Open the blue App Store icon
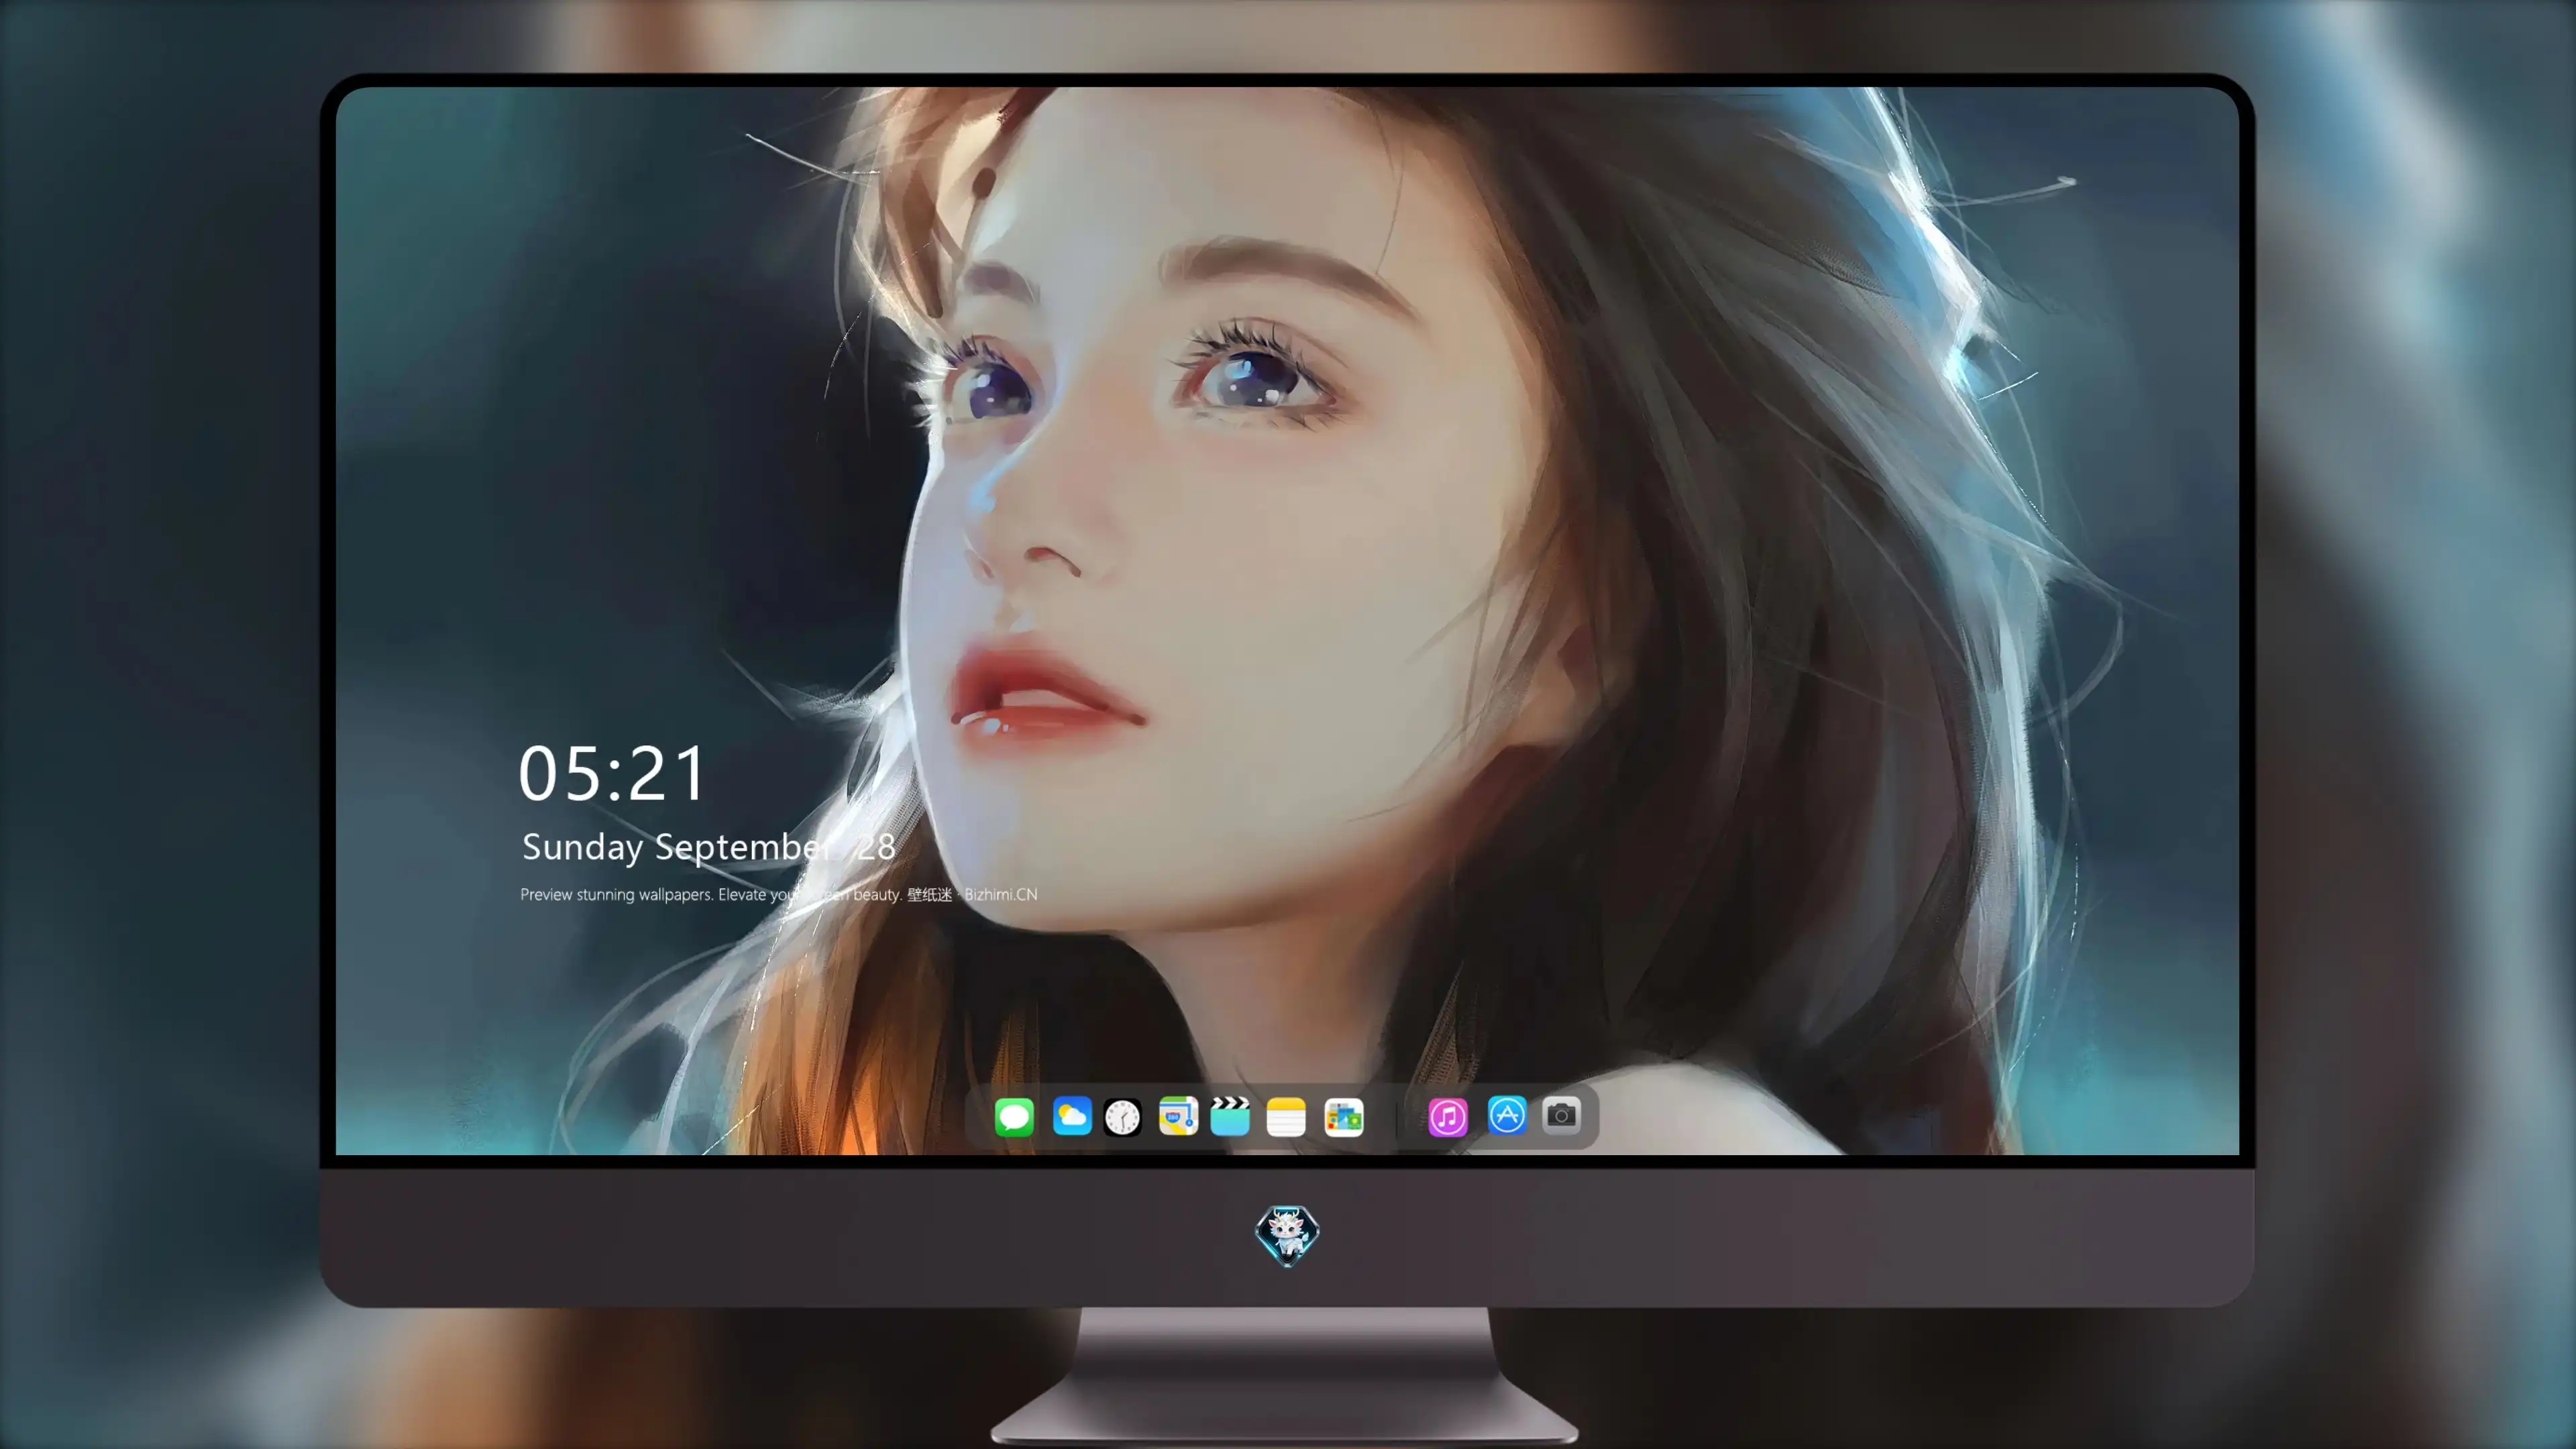 1507,1115
